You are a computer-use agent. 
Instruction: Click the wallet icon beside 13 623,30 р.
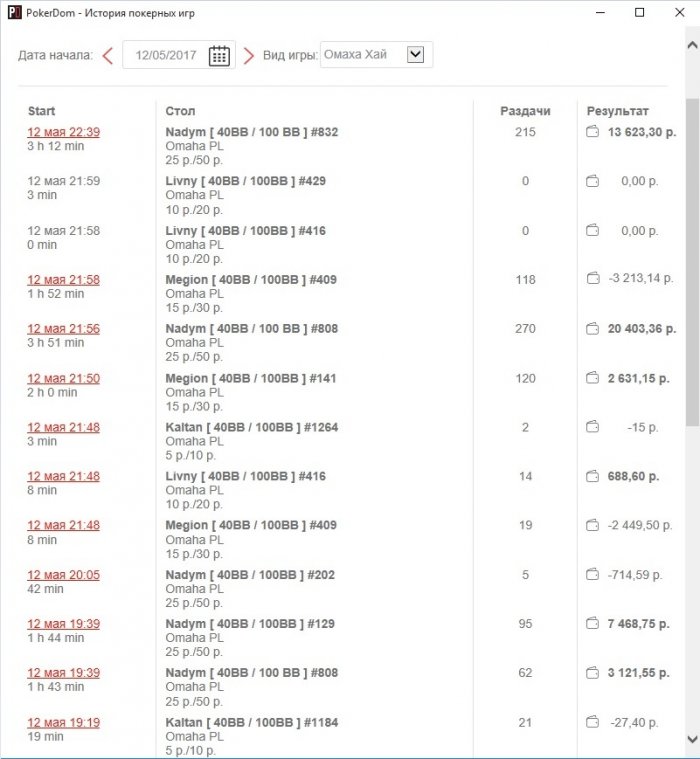pos(592,132)
